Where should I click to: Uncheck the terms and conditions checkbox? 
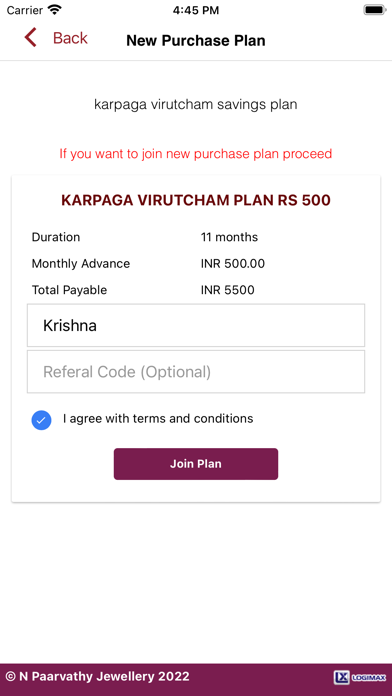[41, 420]
